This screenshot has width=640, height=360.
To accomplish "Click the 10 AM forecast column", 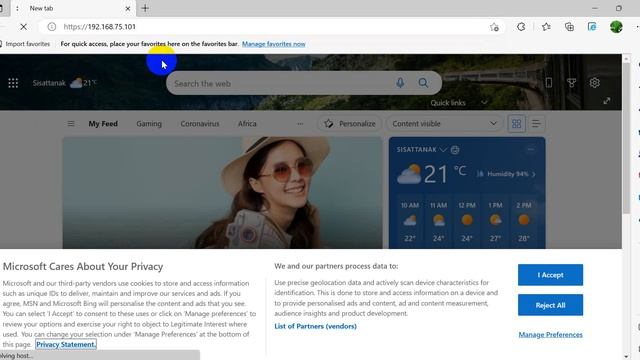I will pyautogui.click(x=409, y=222).
